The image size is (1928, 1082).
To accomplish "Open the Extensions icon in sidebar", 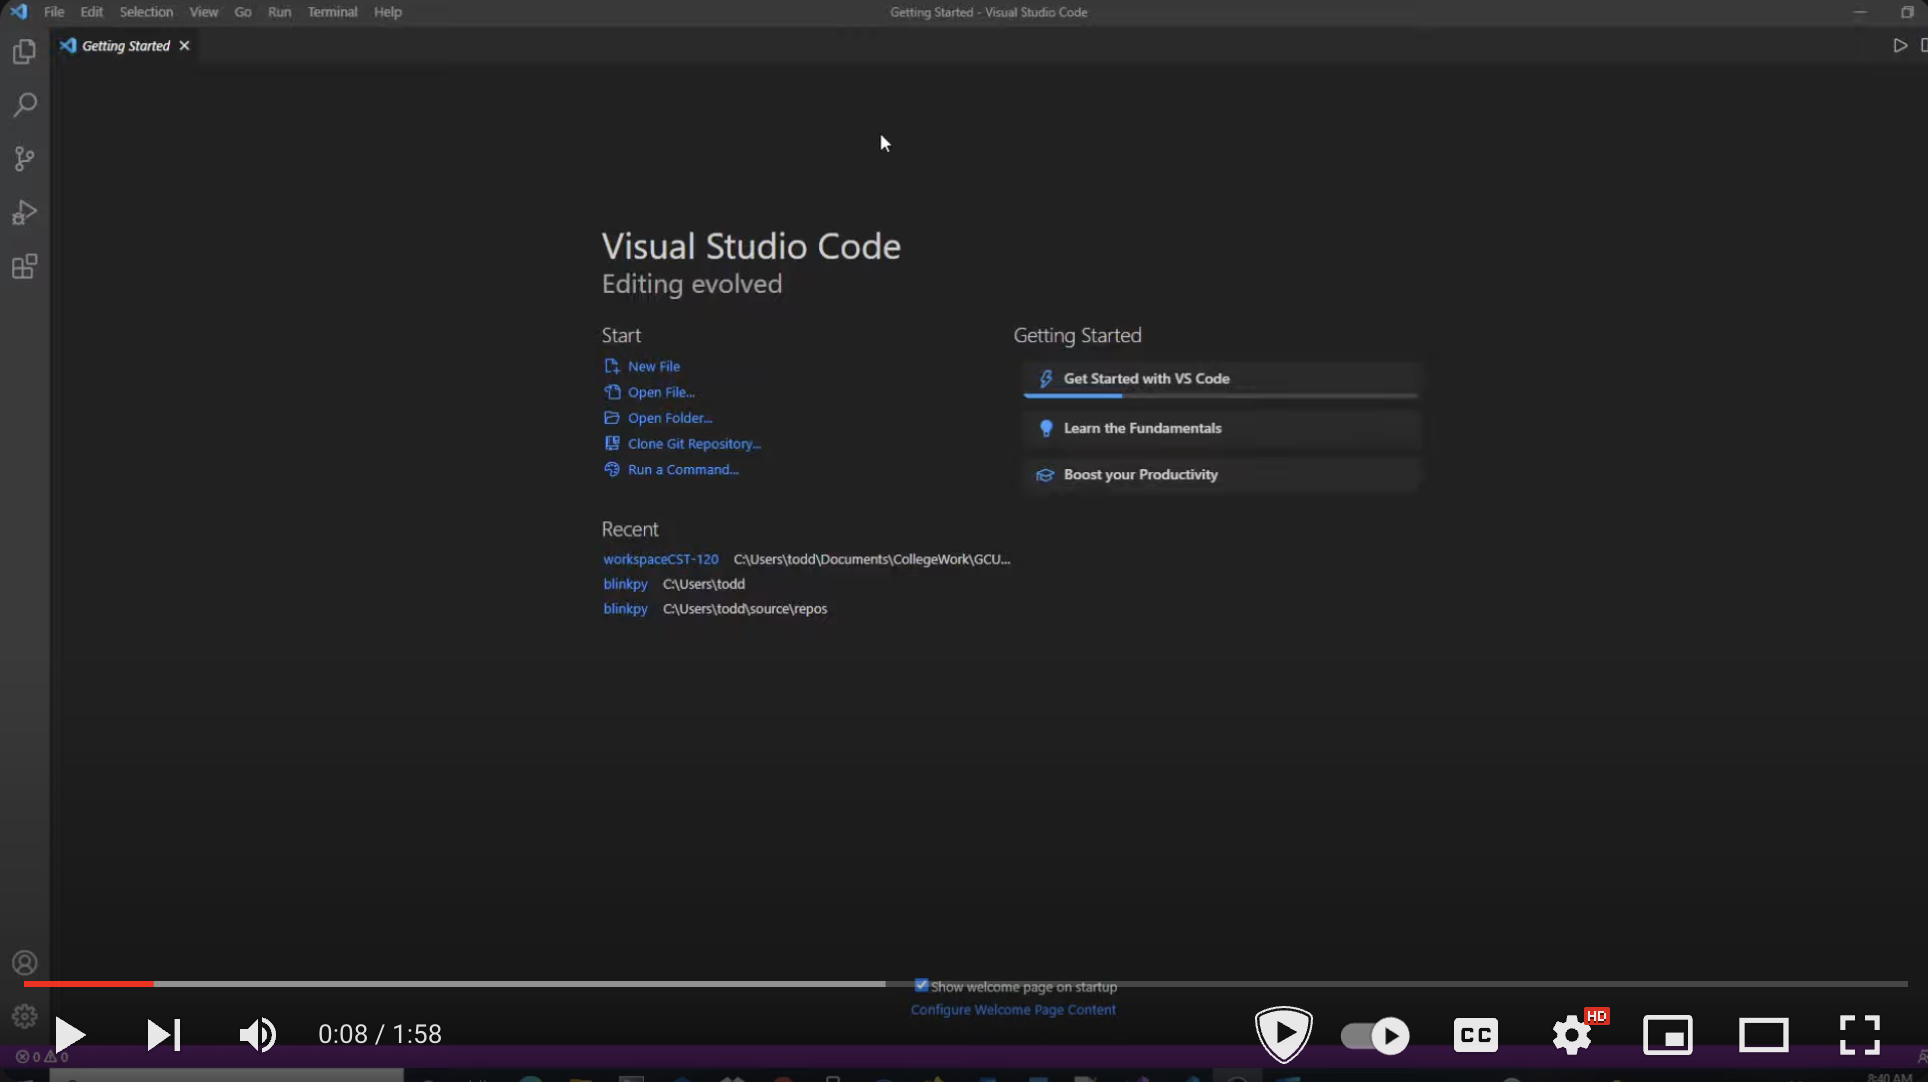I will click(x=25, y=268).
